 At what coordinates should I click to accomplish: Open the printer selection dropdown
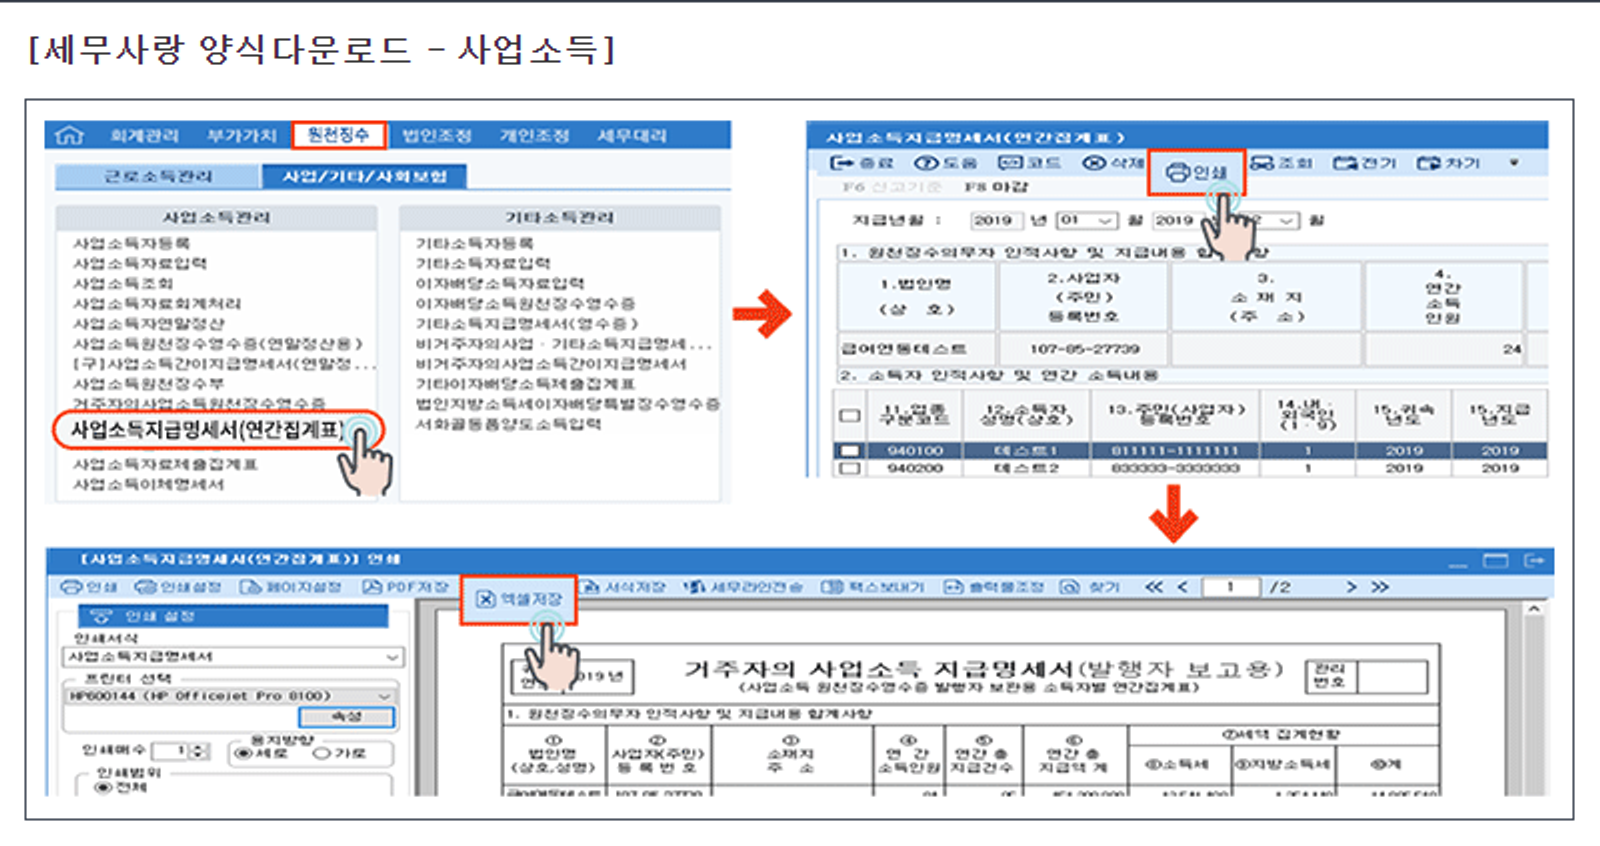[230, 696]
